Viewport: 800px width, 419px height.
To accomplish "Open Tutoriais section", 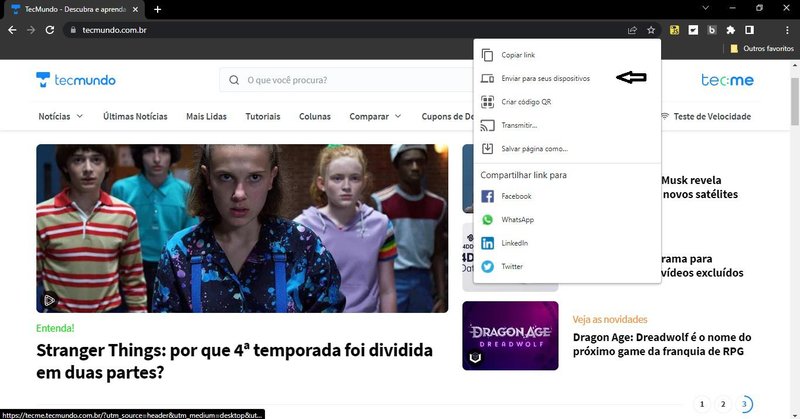I will click(x=263, y=116).
